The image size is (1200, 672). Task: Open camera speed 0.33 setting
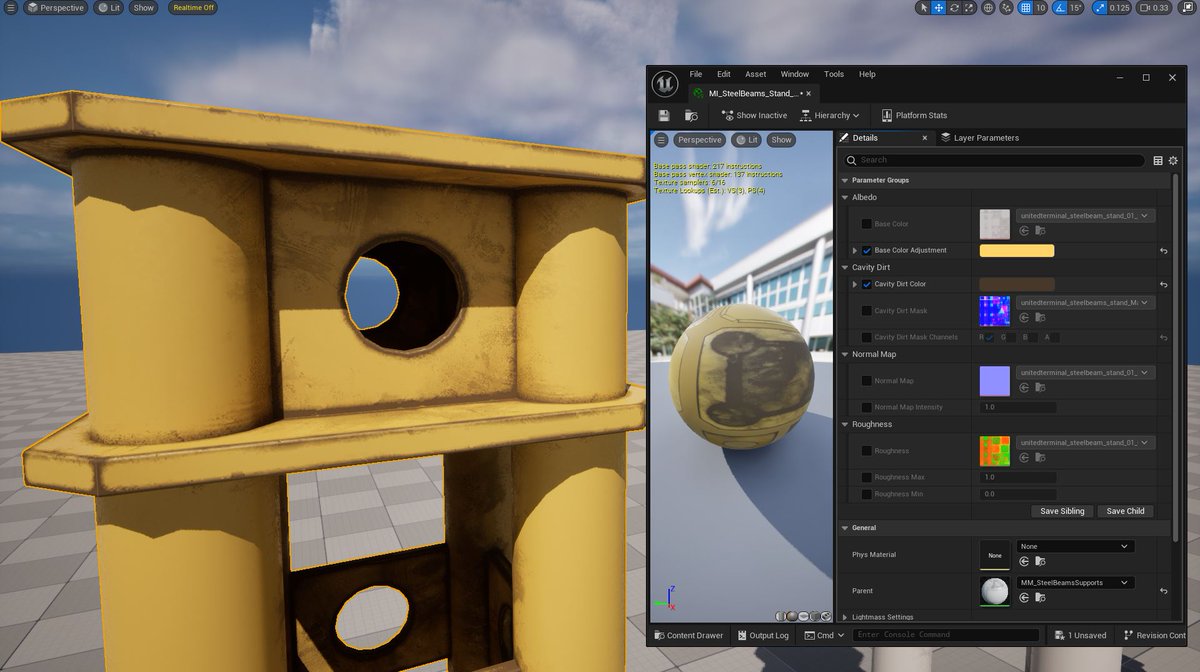pos(1153,8)
